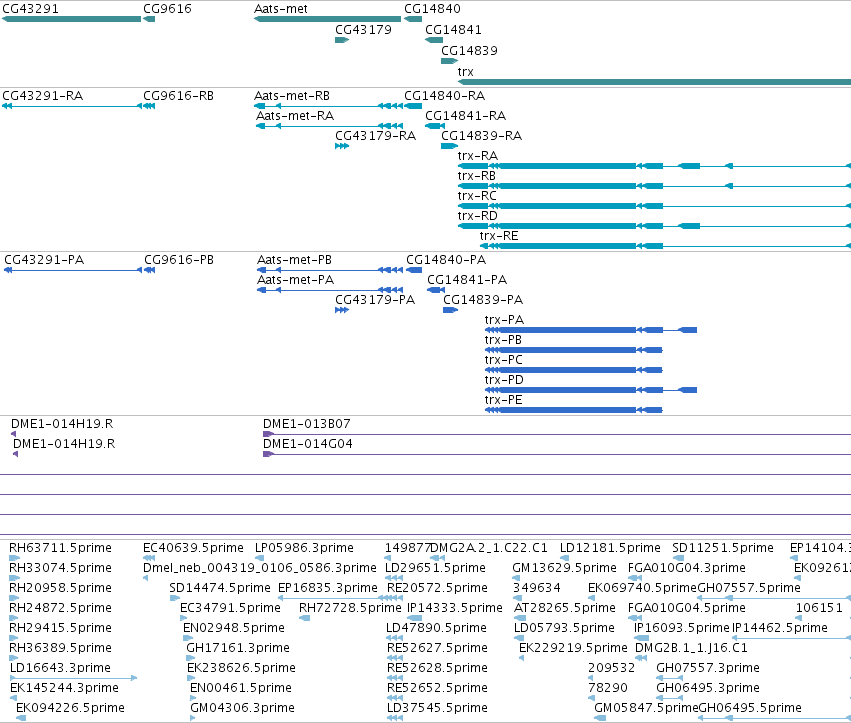This screenshot has height=723, width=851.
Task: Click the LP05986.3prime EST label
Action: 304,548
